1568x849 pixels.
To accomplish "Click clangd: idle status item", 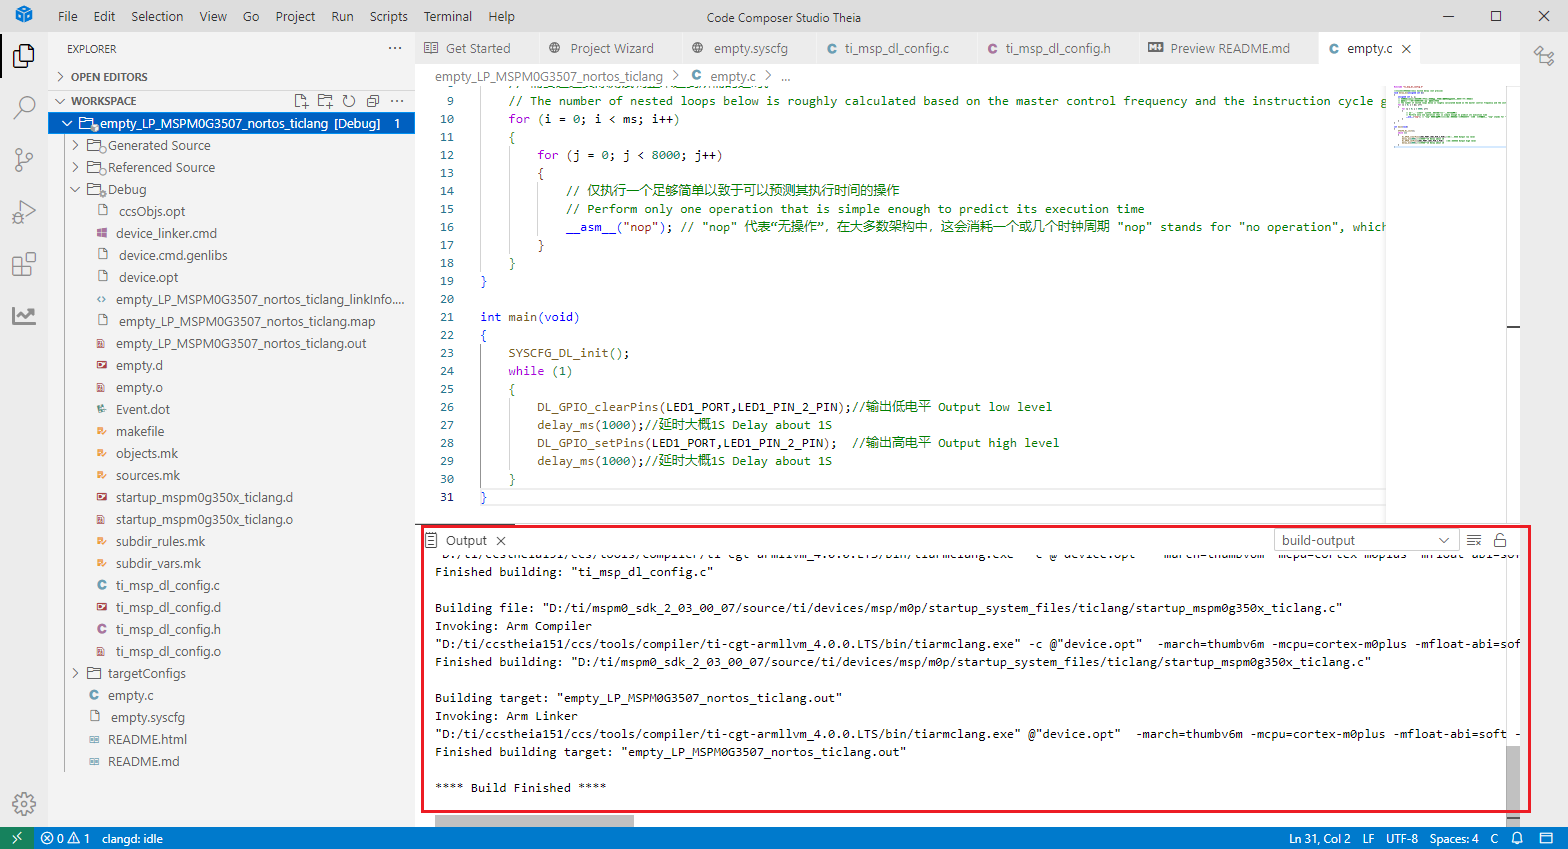I will pos(132,838).
